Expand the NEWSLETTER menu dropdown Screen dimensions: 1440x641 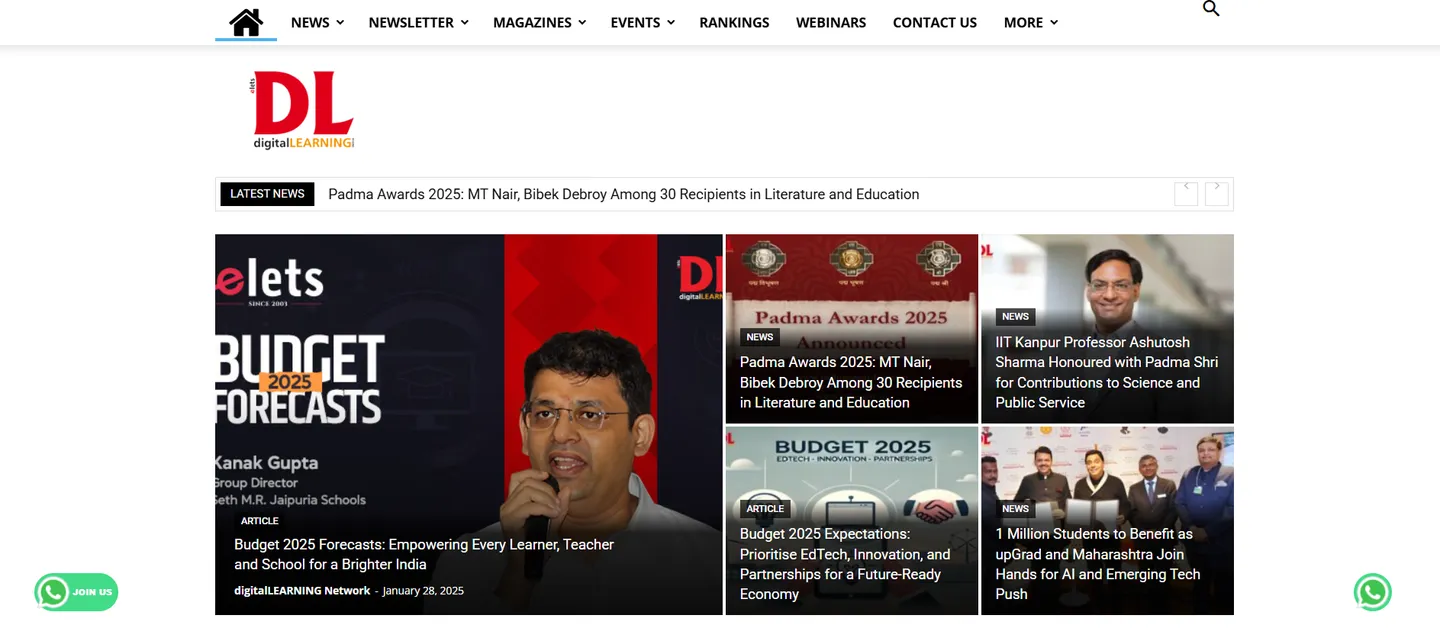[x=418, y=22]
